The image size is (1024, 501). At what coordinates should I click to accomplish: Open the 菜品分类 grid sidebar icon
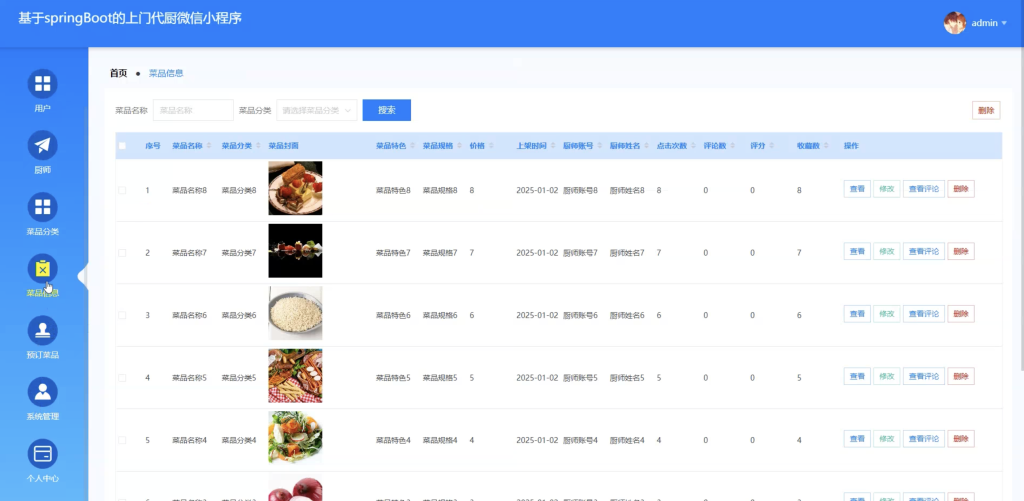point(42,207)
